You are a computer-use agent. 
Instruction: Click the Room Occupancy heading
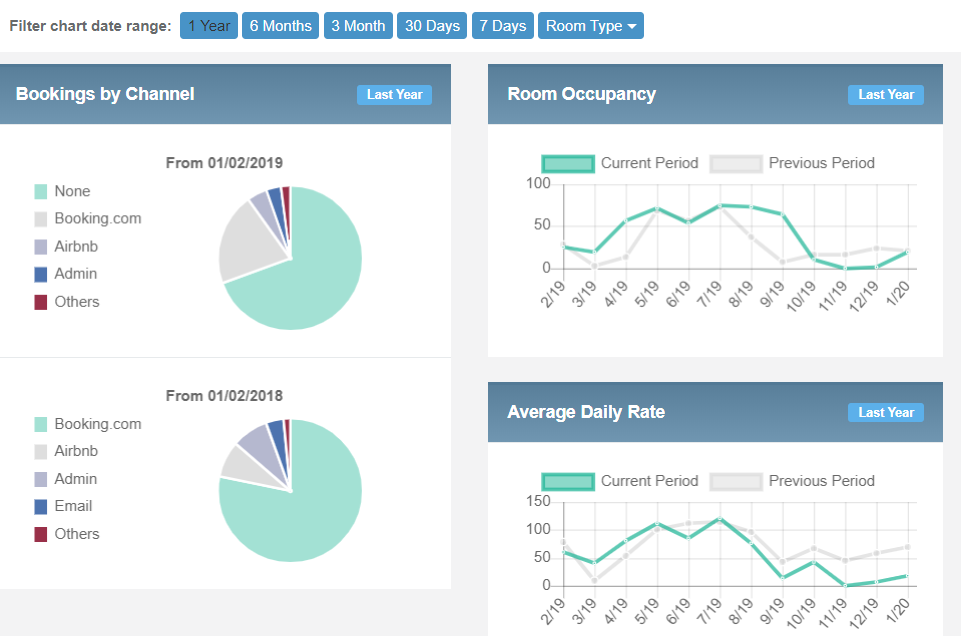582,94
